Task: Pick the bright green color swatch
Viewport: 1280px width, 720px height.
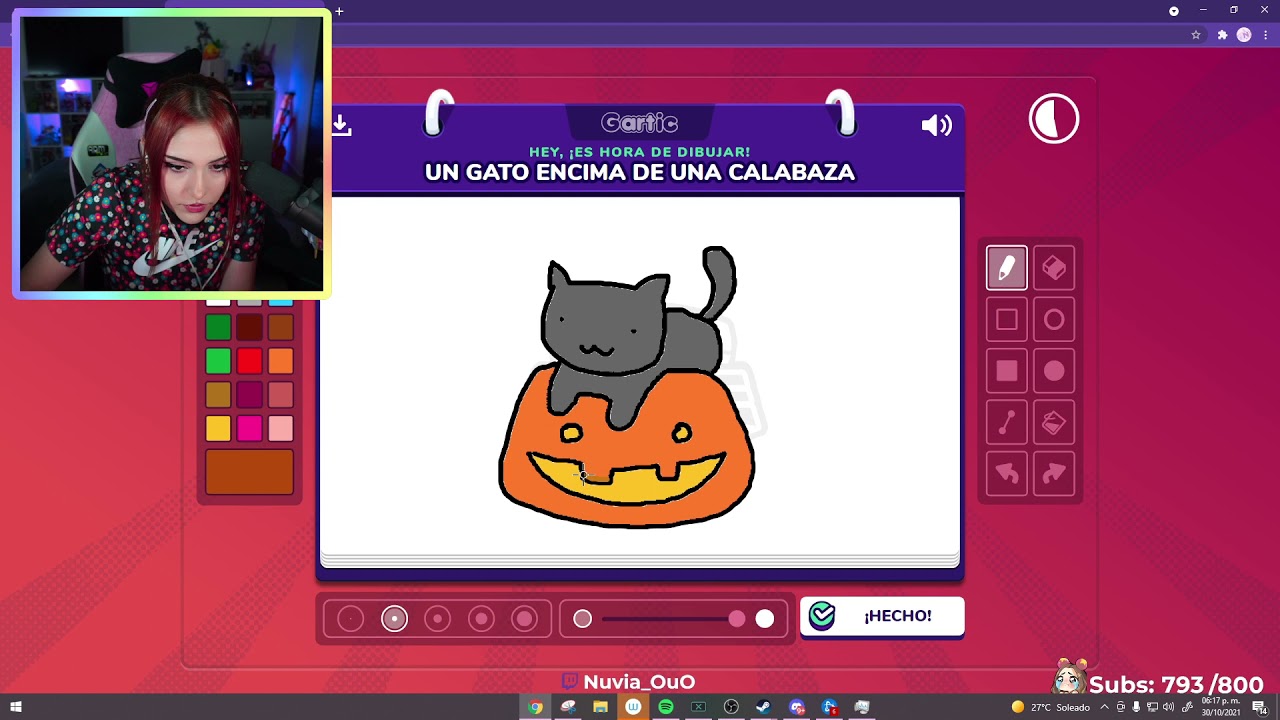Action: pyautogui.click(x=218, y=361)
